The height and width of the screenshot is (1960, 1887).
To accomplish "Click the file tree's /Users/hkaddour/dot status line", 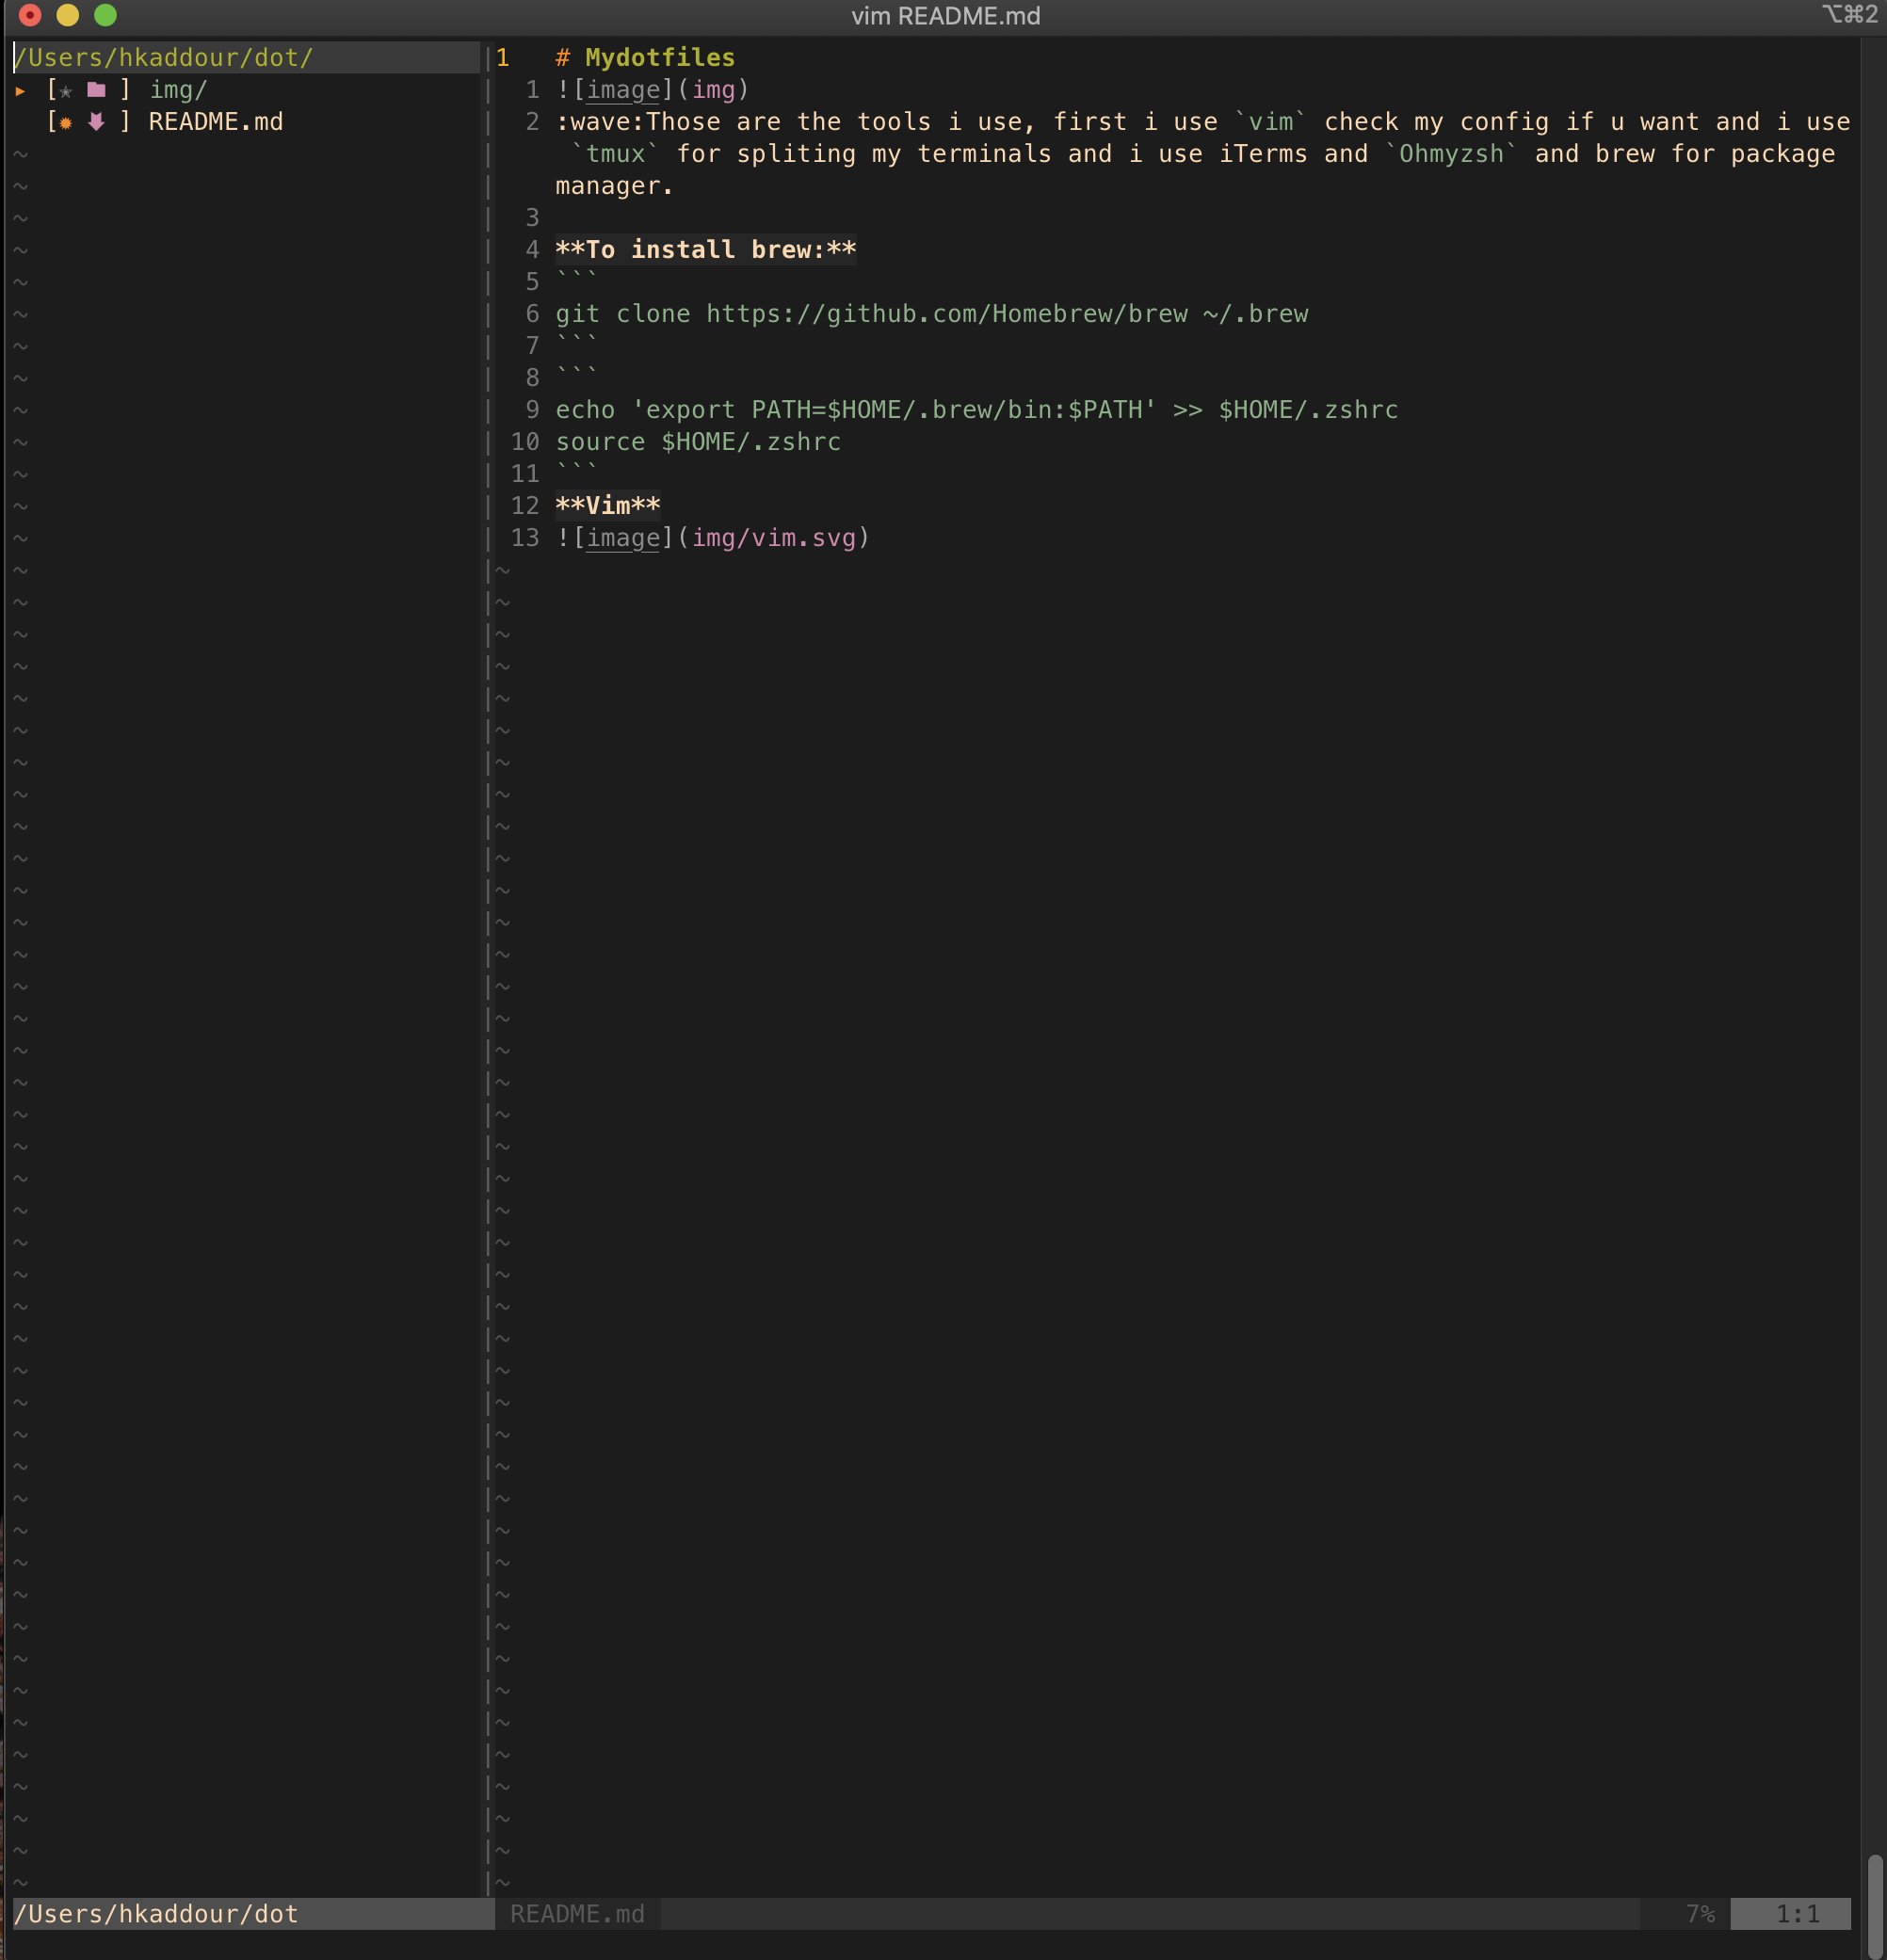I will pyautogui.click(x=156, y=1913).
